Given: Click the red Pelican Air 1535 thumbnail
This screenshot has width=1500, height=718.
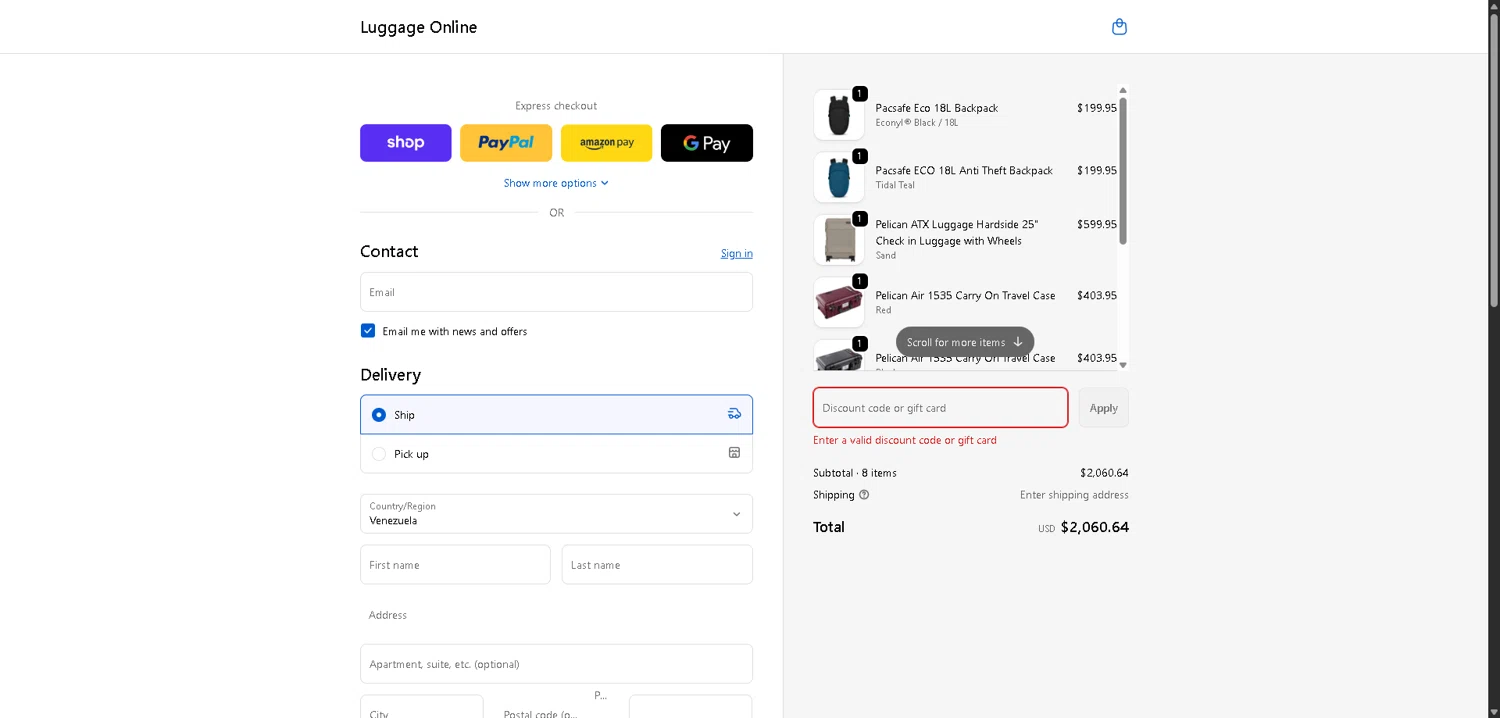Looking at the screenshot, I should coord(839,302).
